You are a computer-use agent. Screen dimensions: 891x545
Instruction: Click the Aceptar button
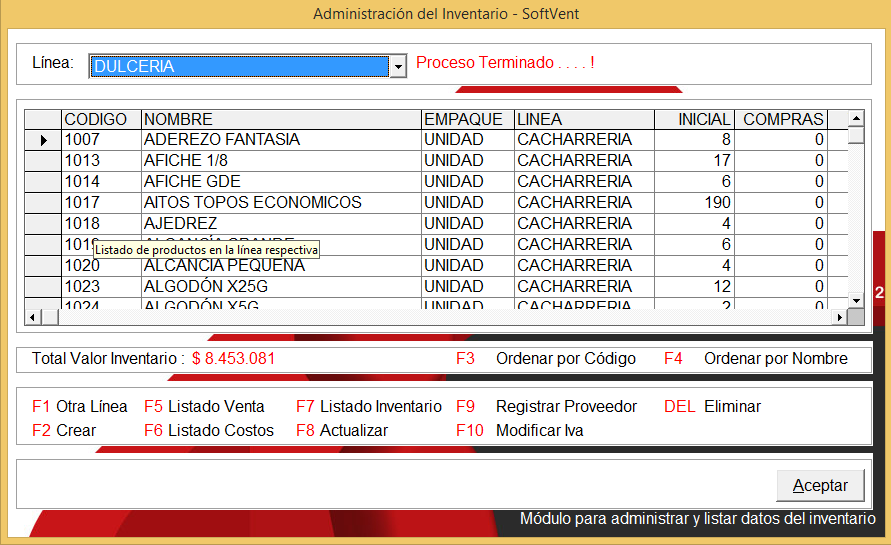tap(820, 485)
